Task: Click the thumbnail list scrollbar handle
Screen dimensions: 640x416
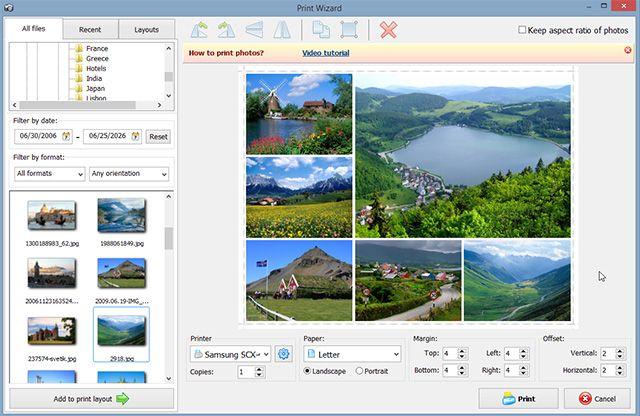Action: tap(169, 238)
